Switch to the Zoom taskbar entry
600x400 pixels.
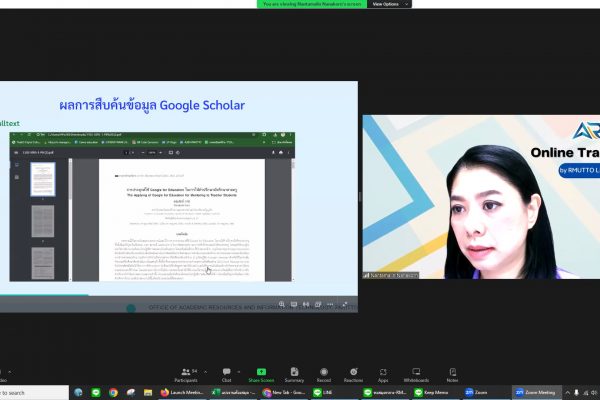(x=486, y=392)
